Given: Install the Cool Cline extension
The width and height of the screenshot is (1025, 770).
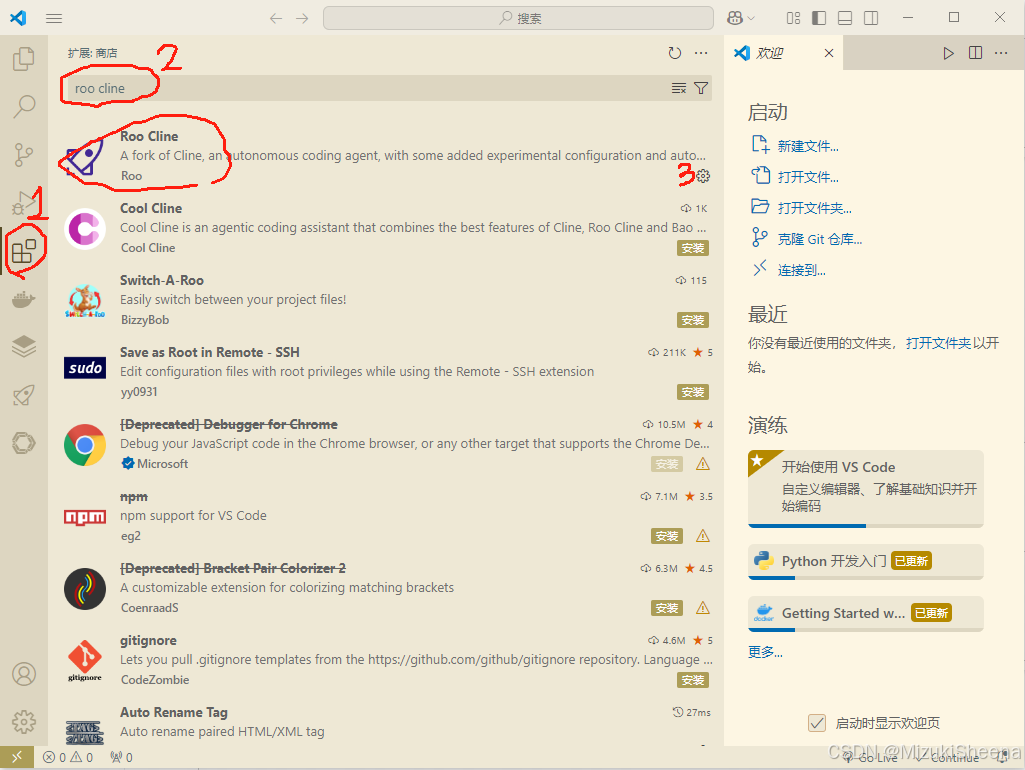Looking at the screenshot, I should point(693,248).
